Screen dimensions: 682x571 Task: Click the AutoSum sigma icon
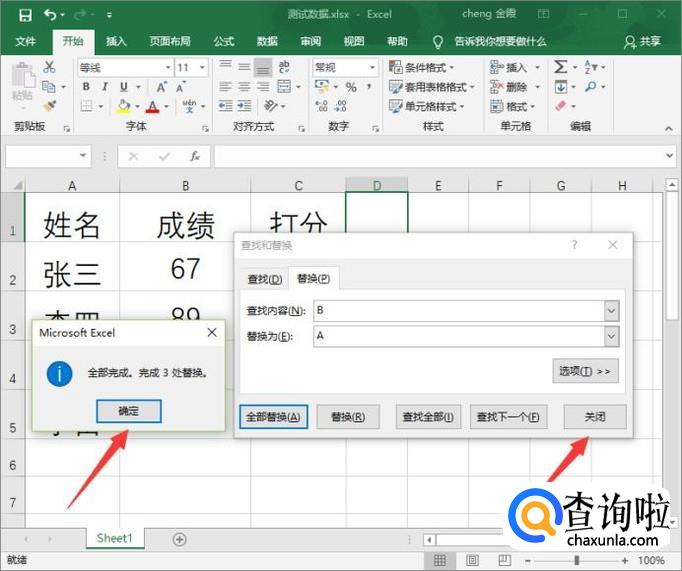561,67
